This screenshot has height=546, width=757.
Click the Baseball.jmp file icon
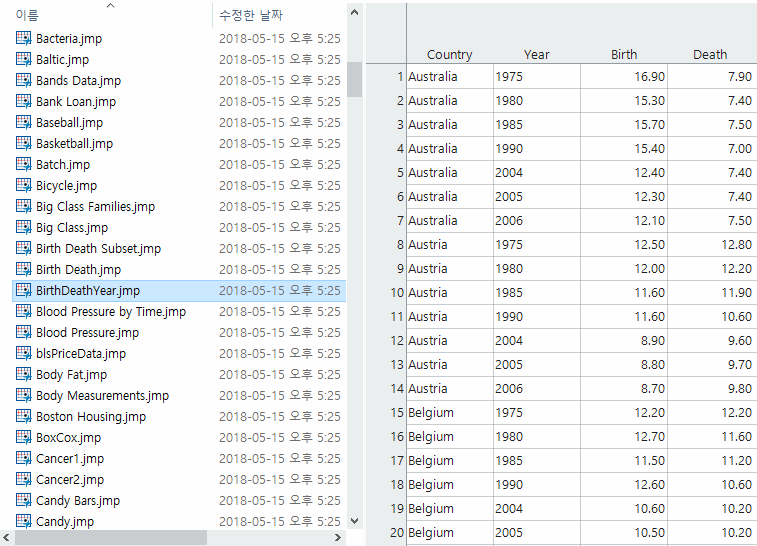pyautogui.click(x=24, y=122)
